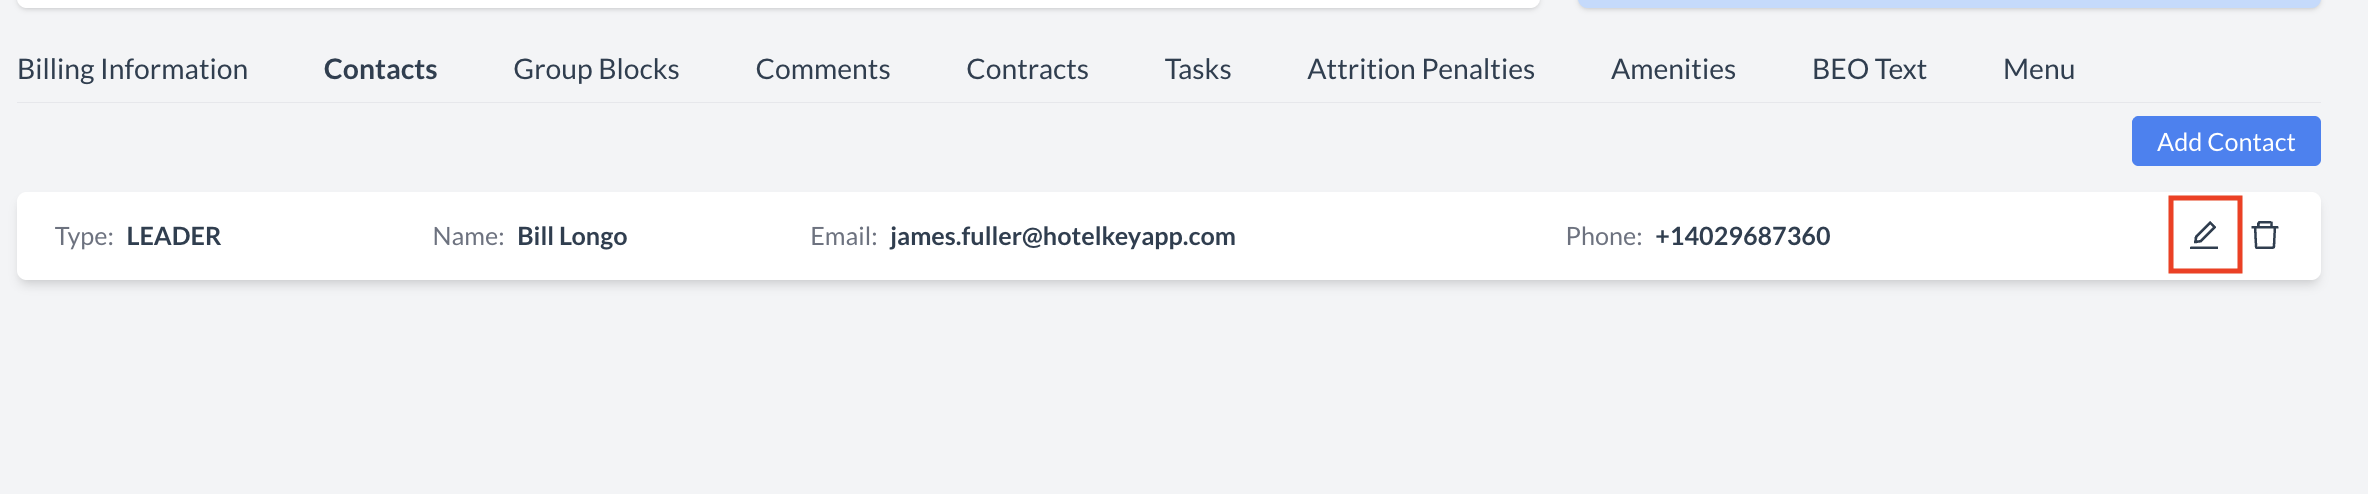Screen dimensions: 2368x494
Task: Click the contact name Bill Longo
Action: (572, 236)
